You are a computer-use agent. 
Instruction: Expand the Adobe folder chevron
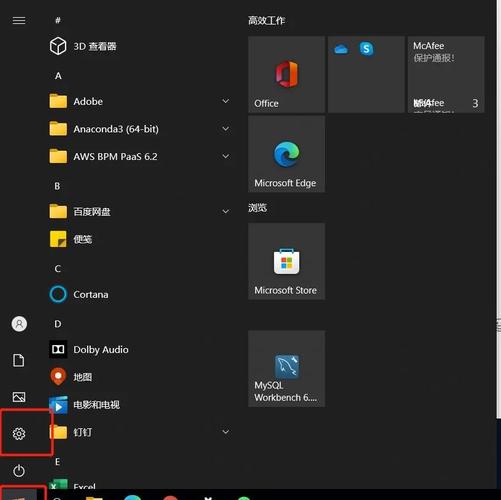(226, 101)
